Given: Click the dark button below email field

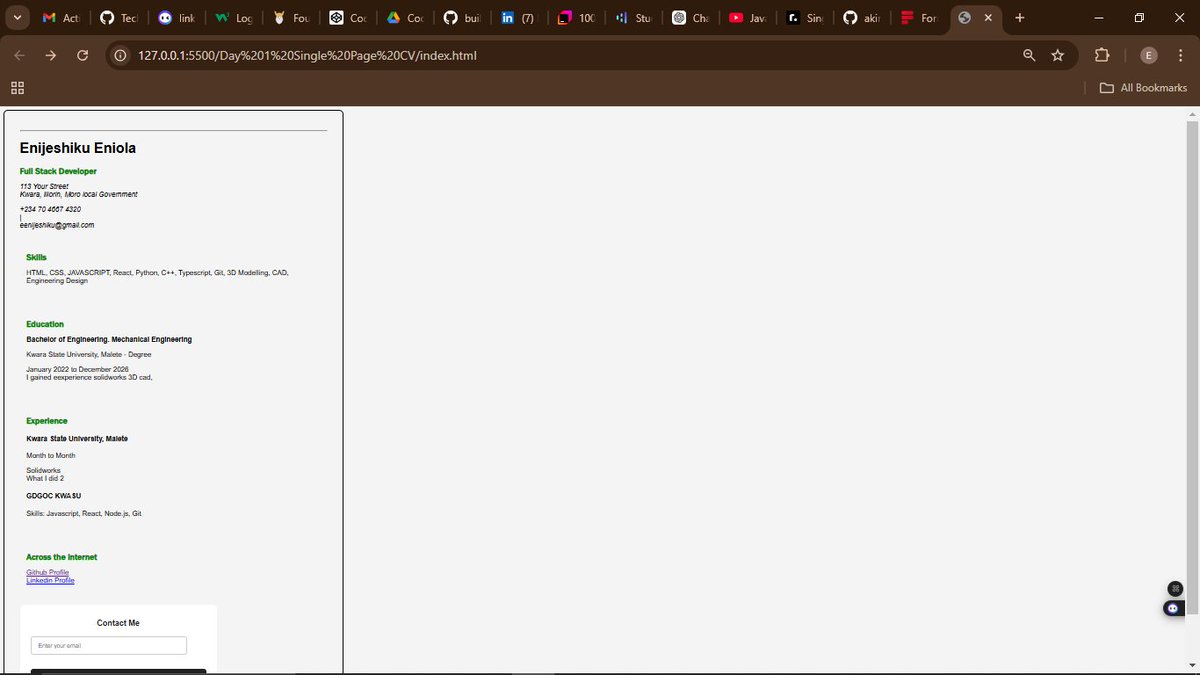Looking at the screenshot, I should pyautogui.click(x=118, y=672).
